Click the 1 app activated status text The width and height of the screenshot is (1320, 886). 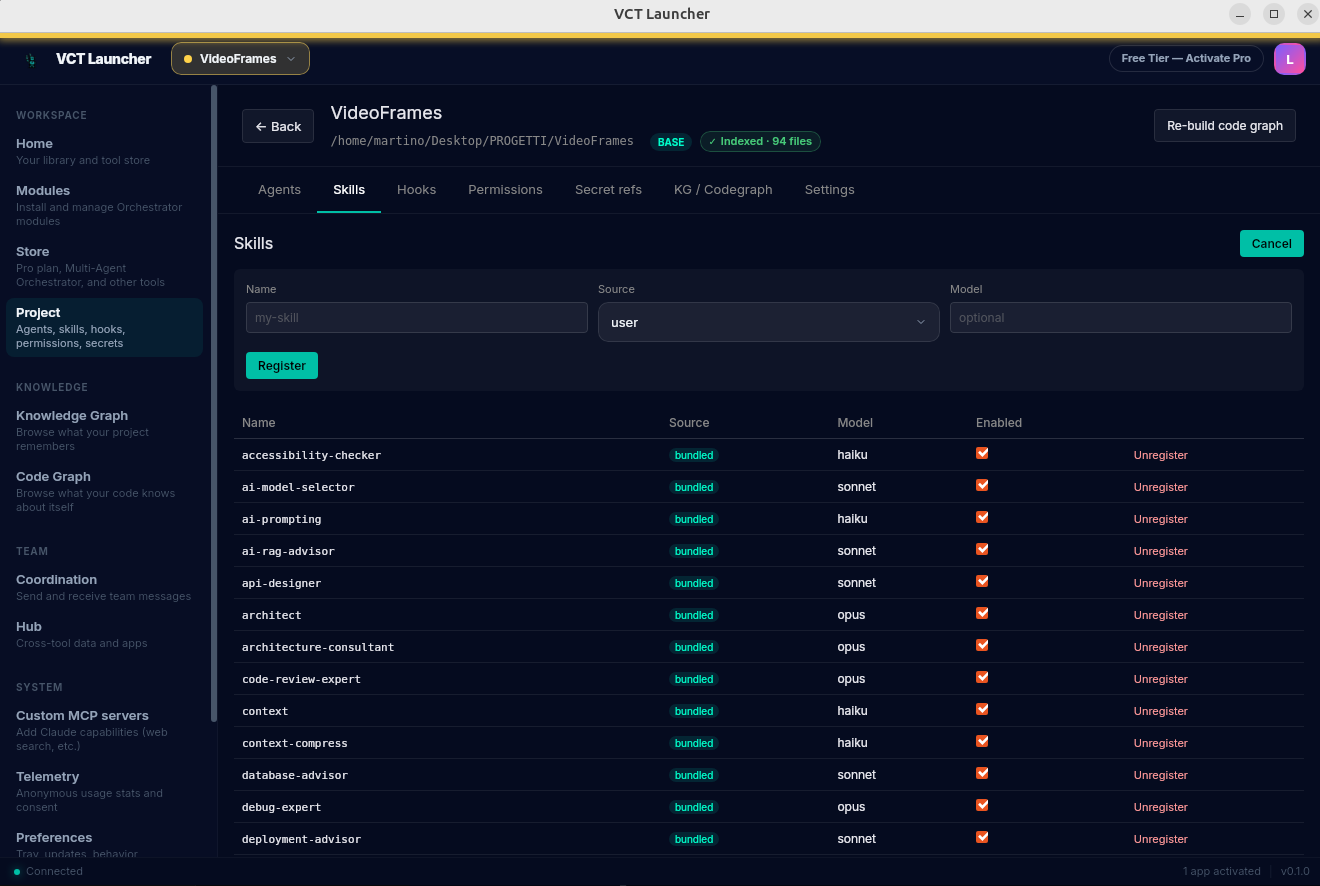click(x=1222, y=871)
